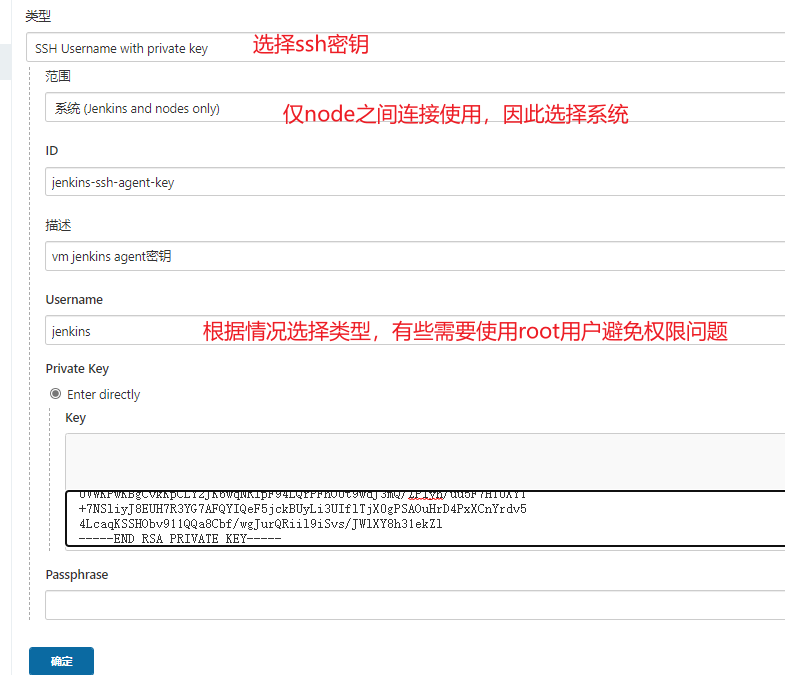Click the key line starting with 4LcaqKSSH0bv
Screen dimensions: 785x675
pyautogui.click(x=260, y=524)
